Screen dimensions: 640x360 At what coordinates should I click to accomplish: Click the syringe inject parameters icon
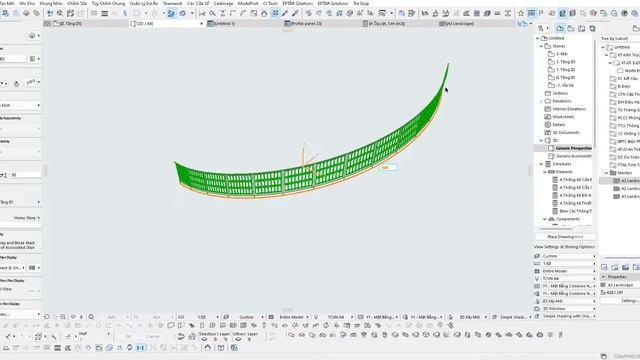pyautogui.click(x=295, y=13)
